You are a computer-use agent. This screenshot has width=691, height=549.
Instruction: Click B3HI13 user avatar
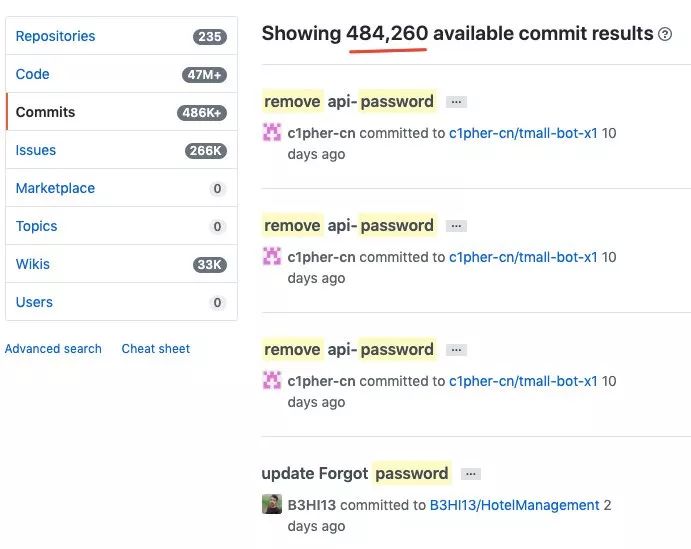click(272, 504)
